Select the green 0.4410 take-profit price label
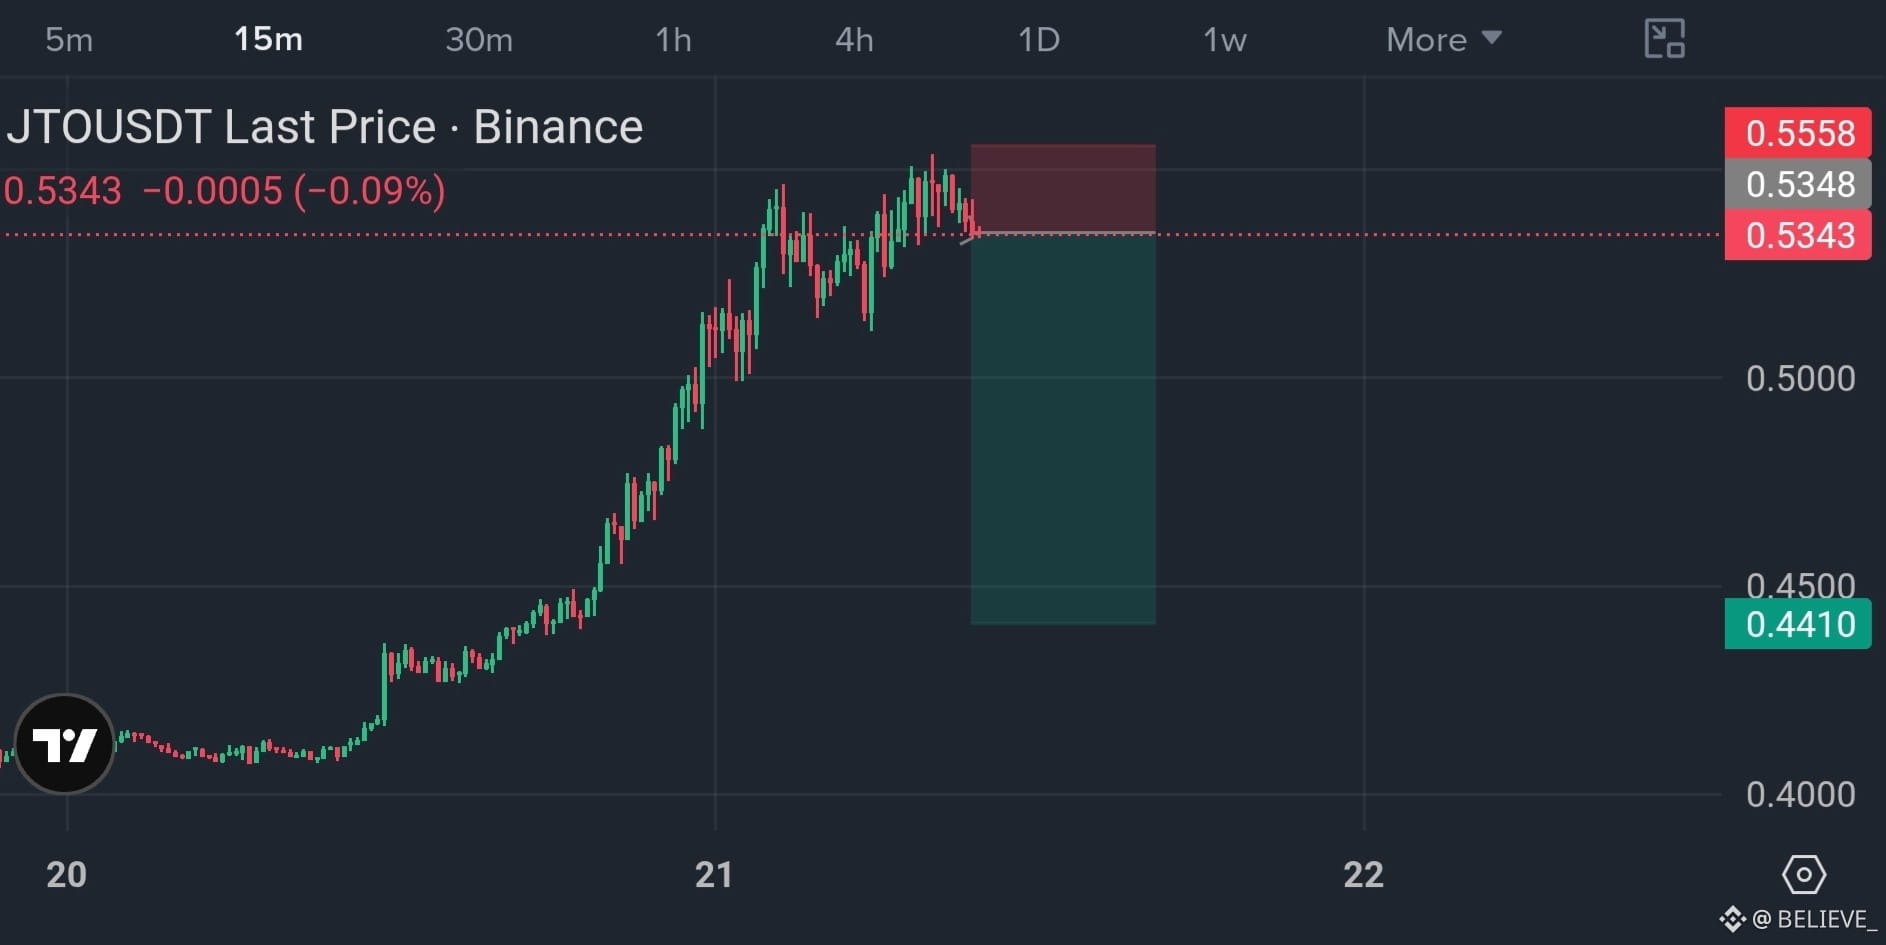The height and width of the screenshot is (945, 1886). point(1798,624)
